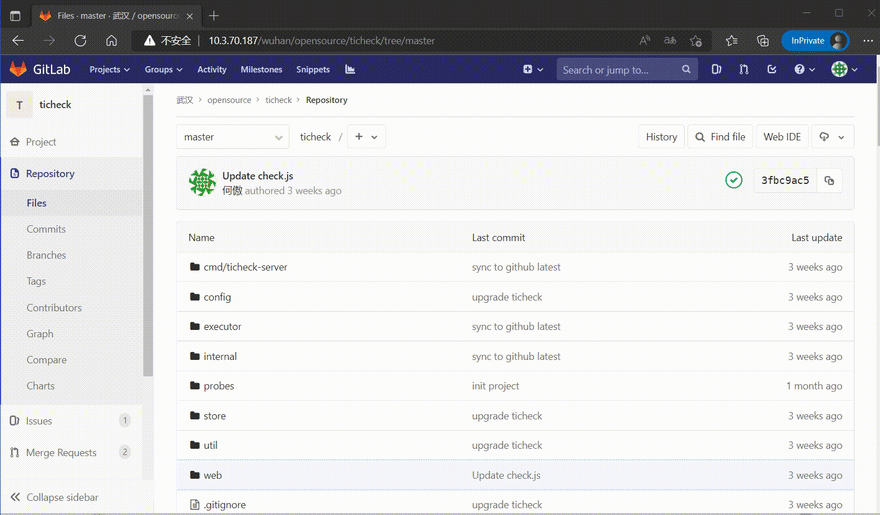Open Issues in the sidebar
Viewport: 880px width, 515px height.
(38, 421)
